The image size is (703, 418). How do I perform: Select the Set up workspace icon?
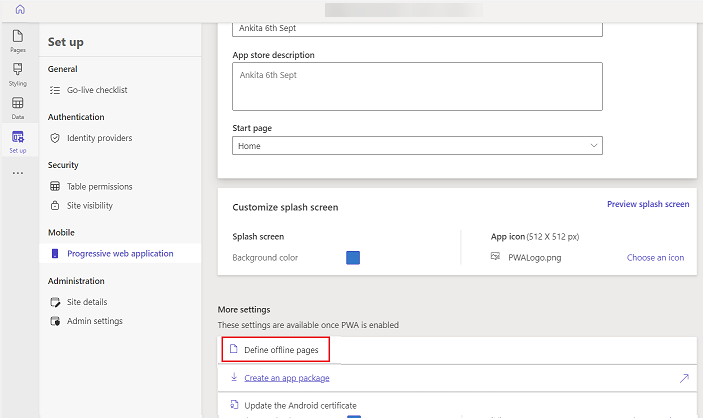click(18, 140)
